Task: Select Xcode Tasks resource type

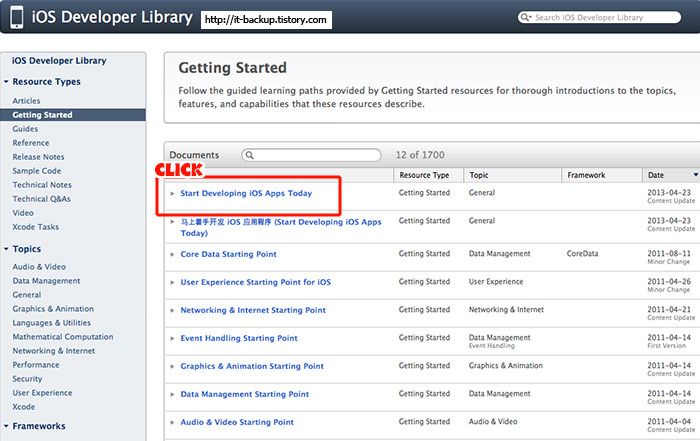Action: pos(36,227)
